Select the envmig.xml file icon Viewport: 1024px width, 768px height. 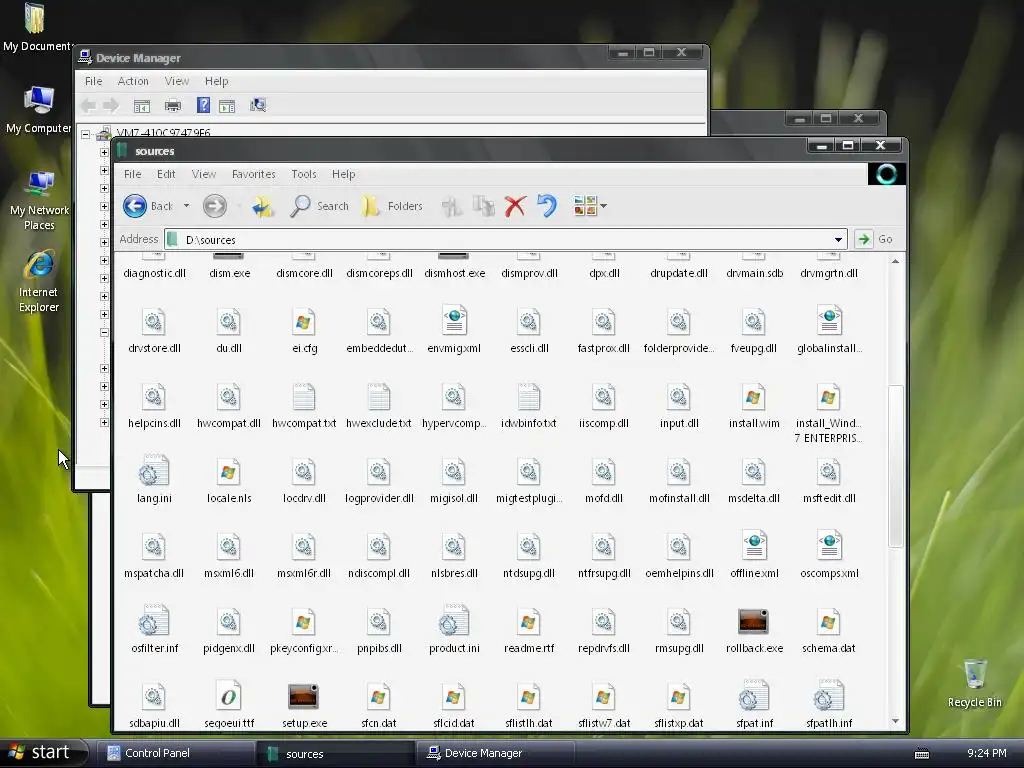click(454, 321)
